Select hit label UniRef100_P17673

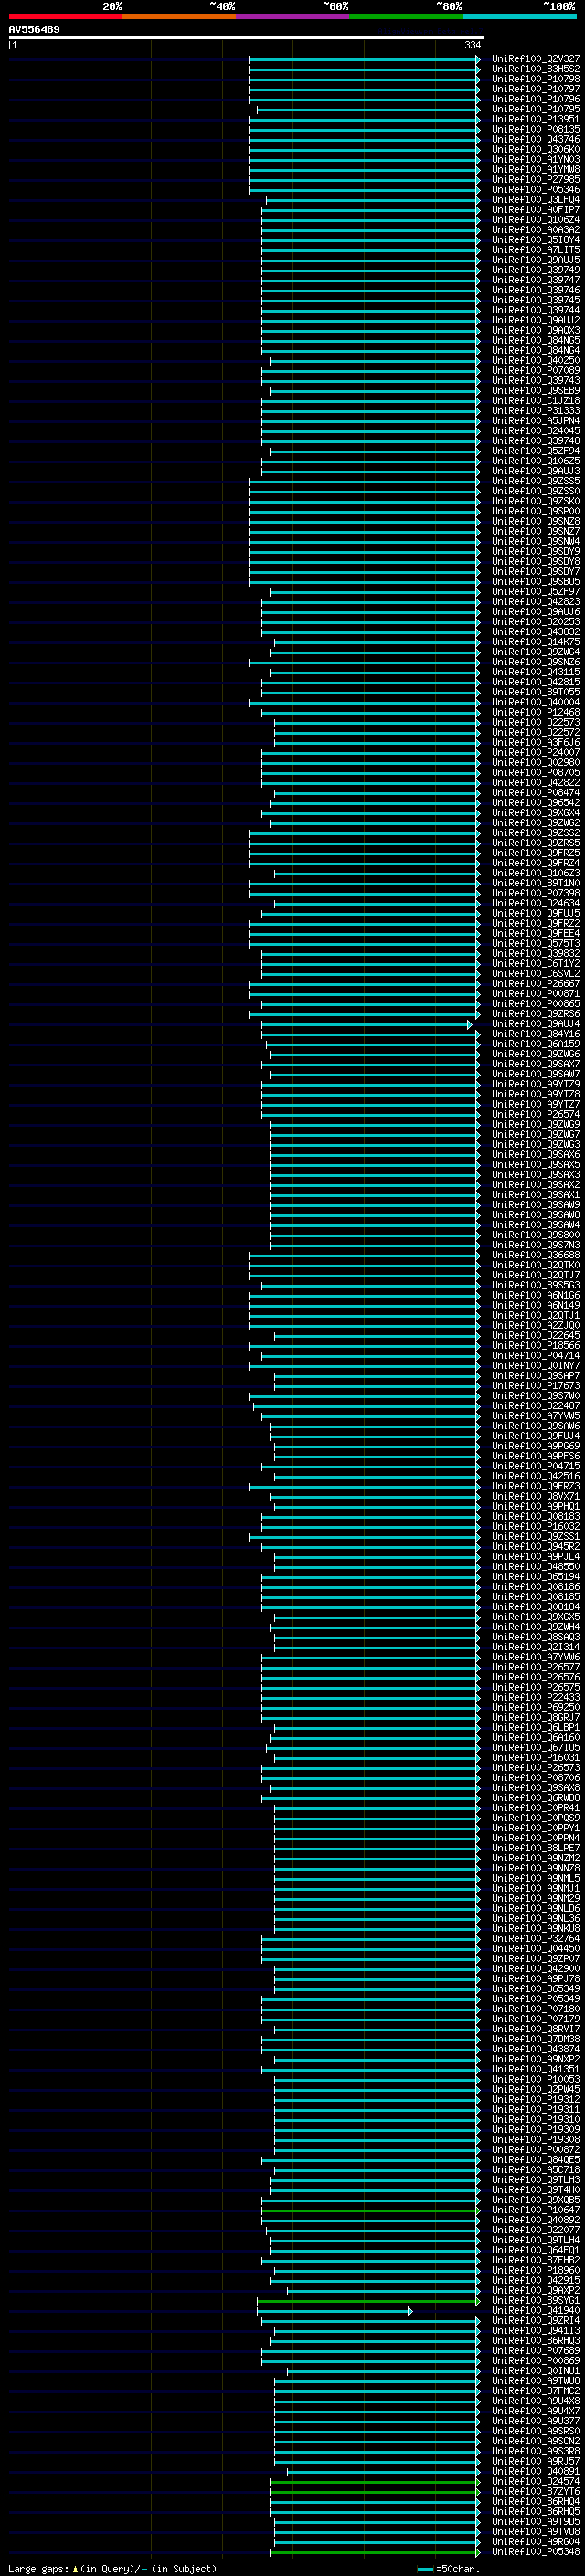536,1386
